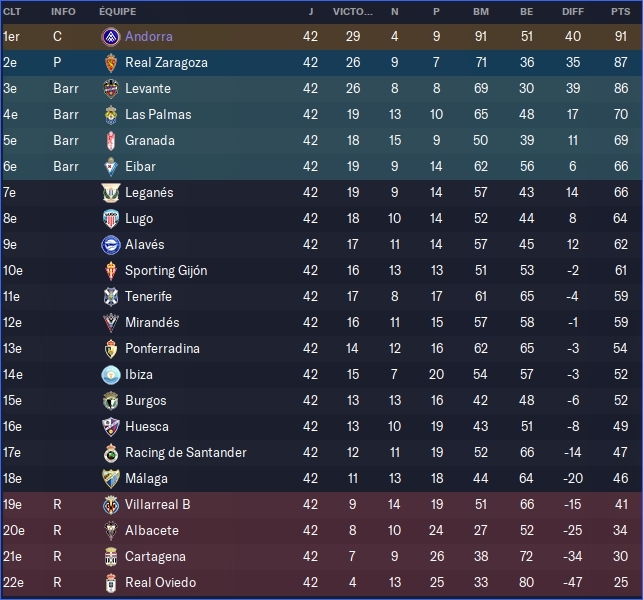Sort by ÉQUIPE column header

point(118,12)
